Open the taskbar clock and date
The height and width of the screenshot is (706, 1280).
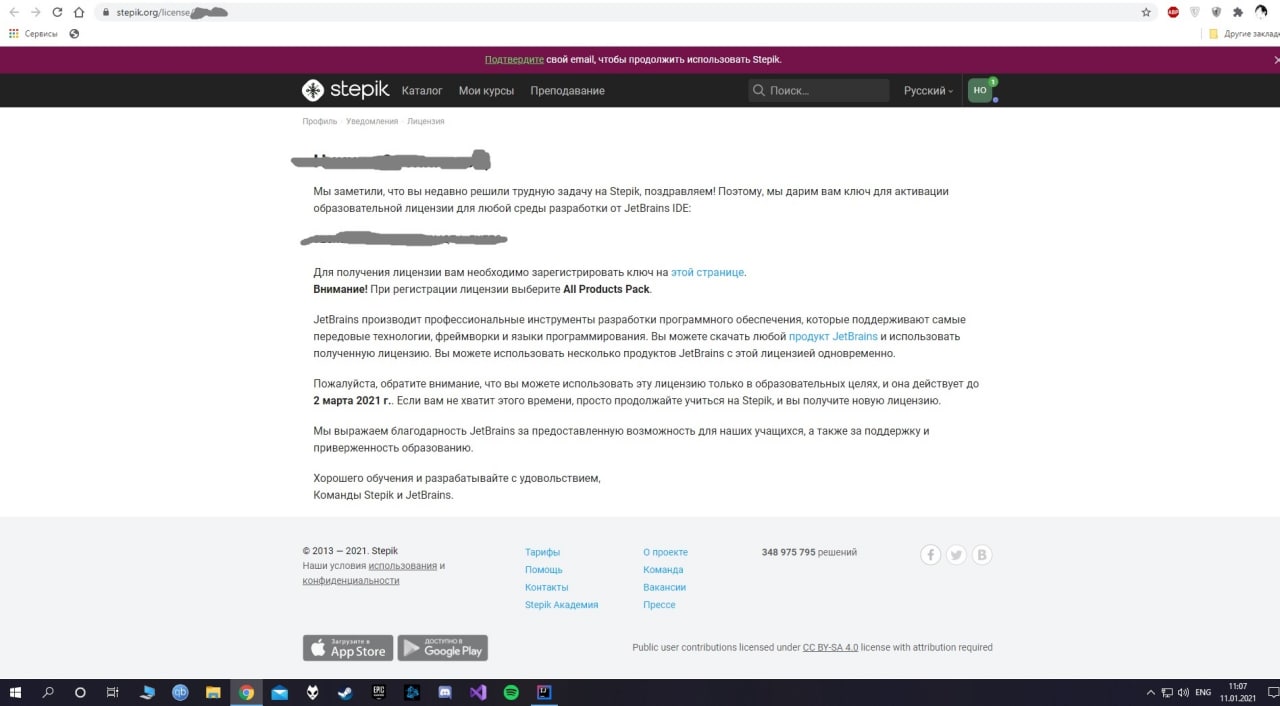coord(1237,692)
